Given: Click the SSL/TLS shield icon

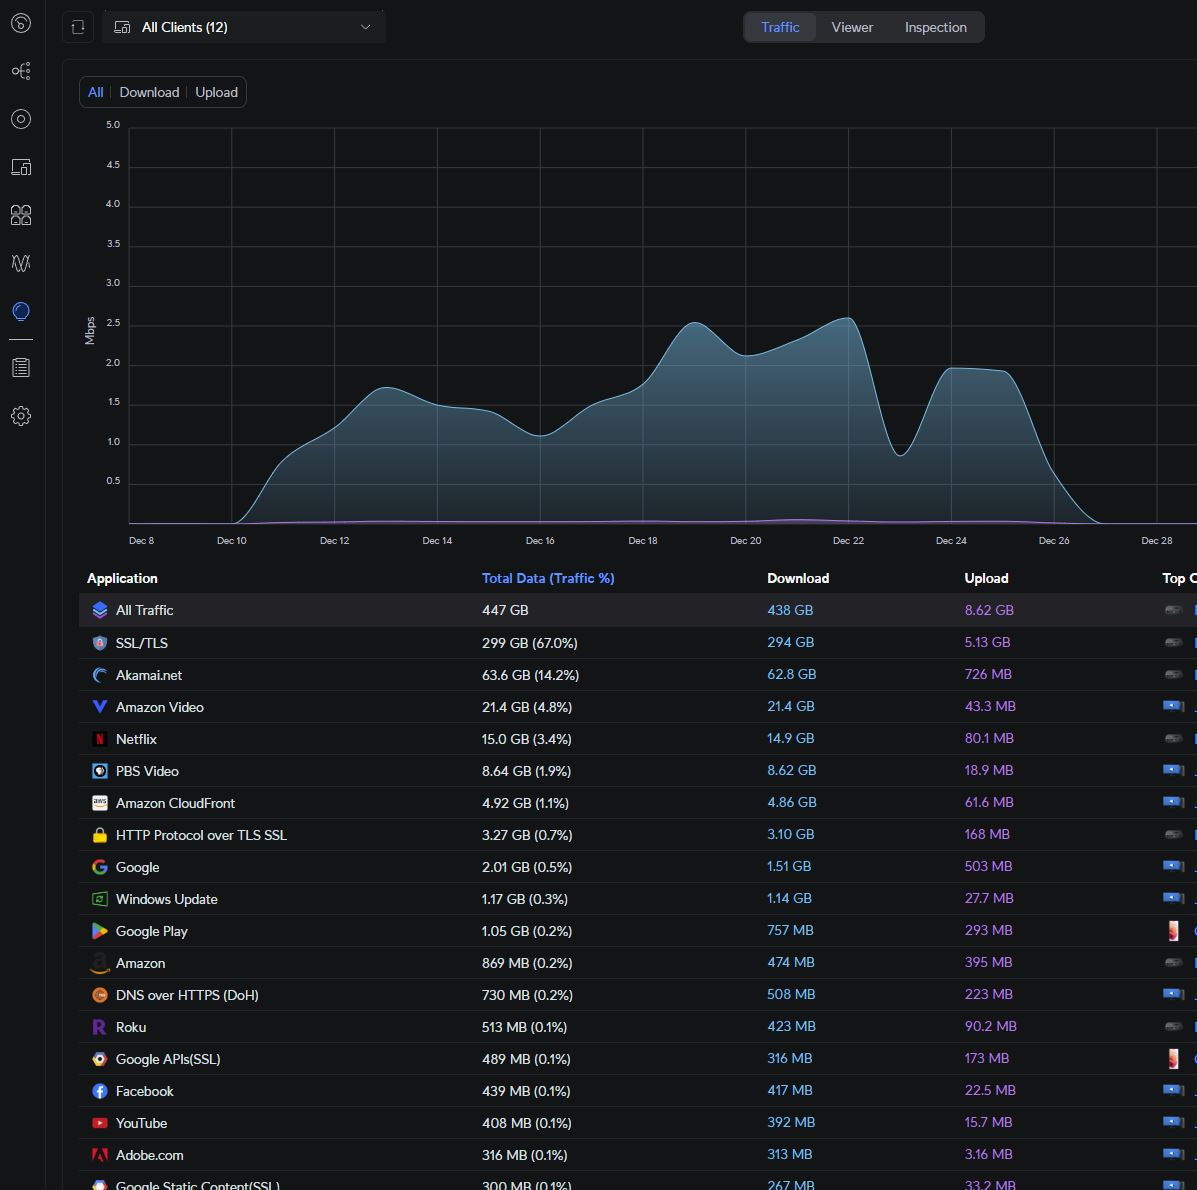Looking at the screenshot, I should click(x=99, y=643).
